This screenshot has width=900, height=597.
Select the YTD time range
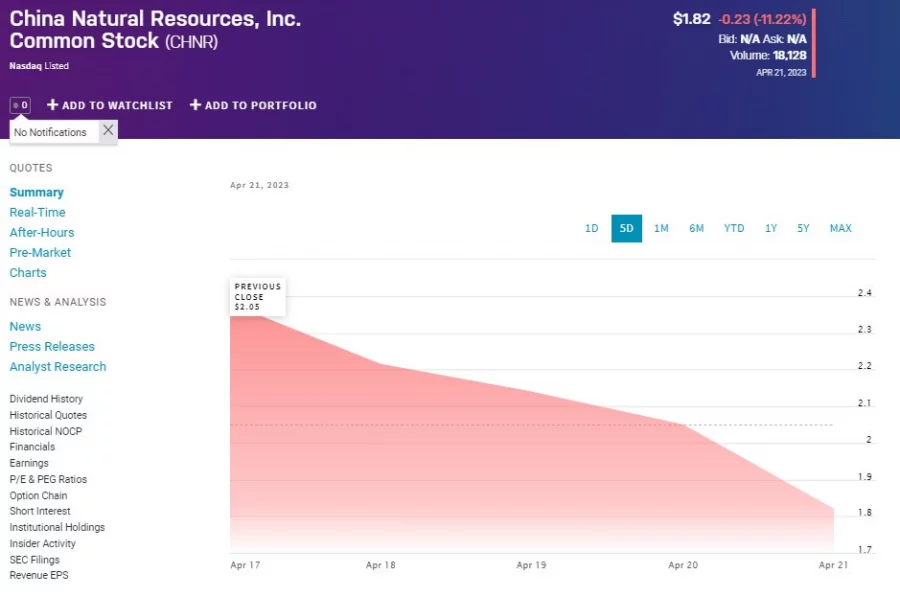click(x=734, y=228)
